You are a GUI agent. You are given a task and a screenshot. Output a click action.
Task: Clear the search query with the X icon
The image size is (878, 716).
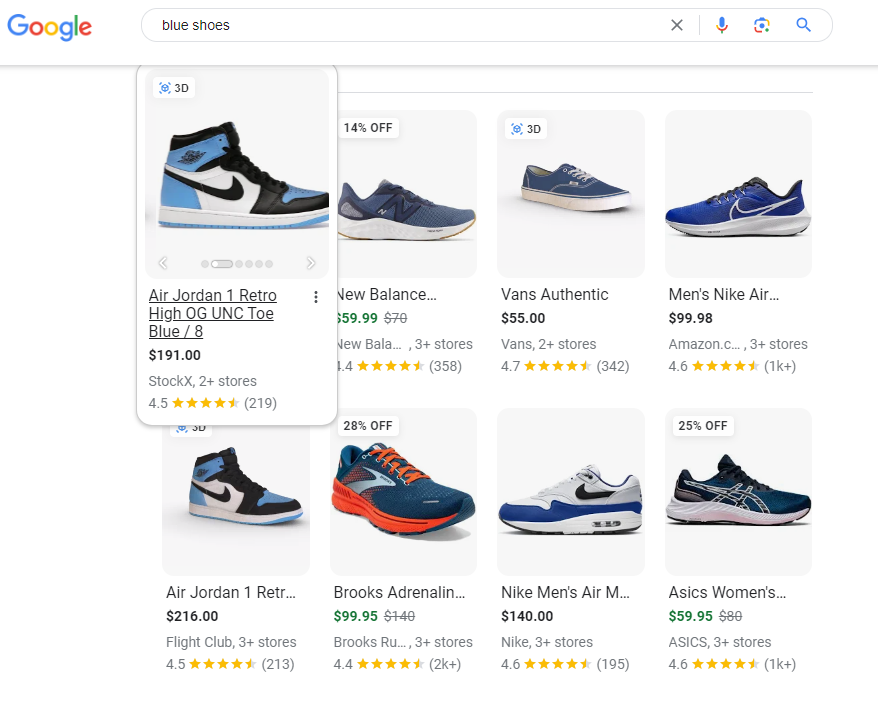677,25
